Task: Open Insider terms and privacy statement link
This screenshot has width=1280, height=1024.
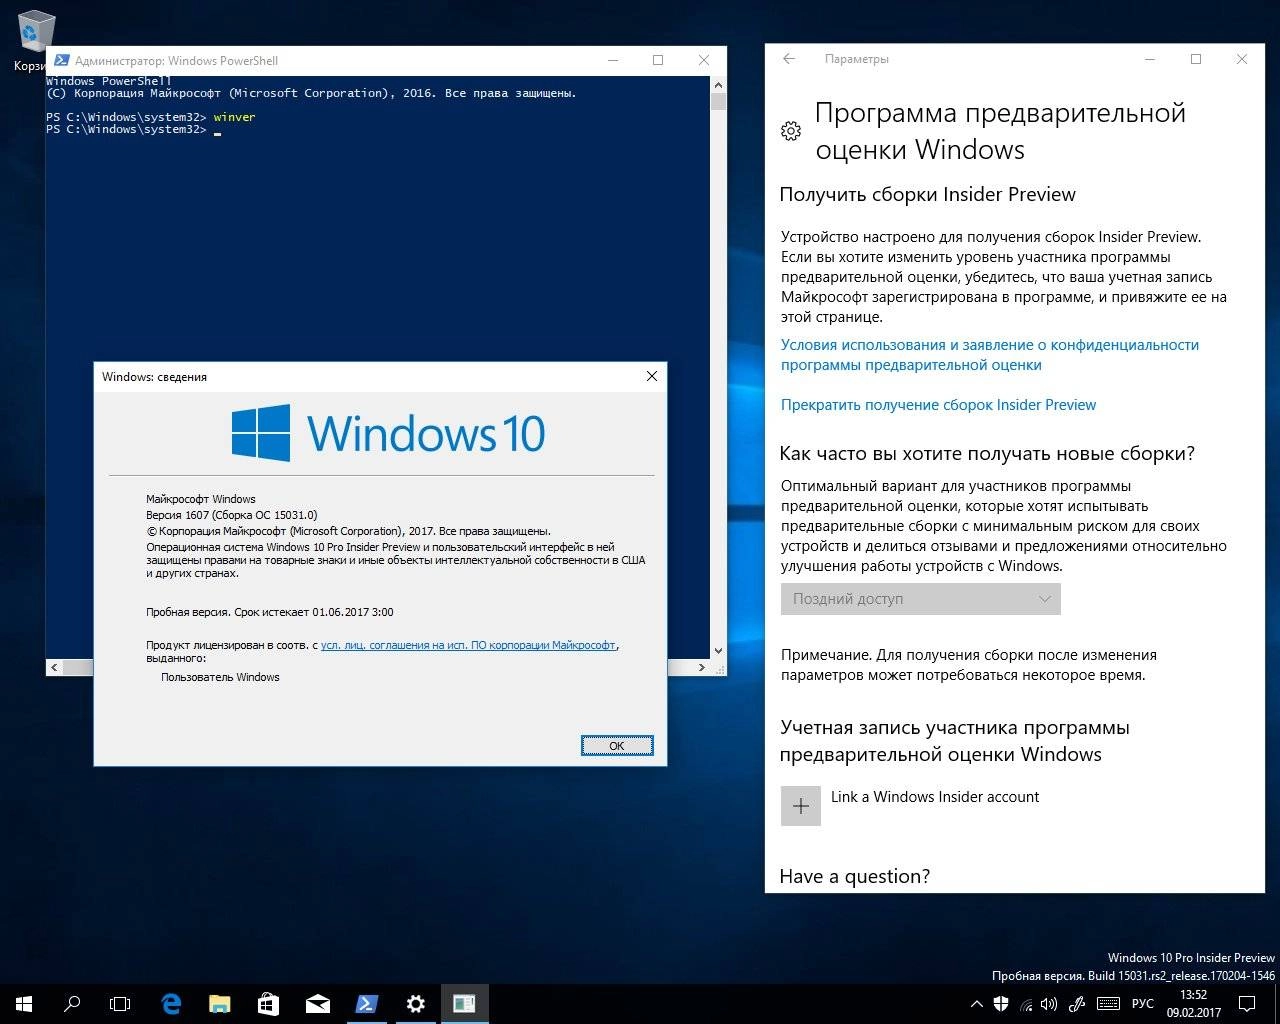Action: [990, 355]
